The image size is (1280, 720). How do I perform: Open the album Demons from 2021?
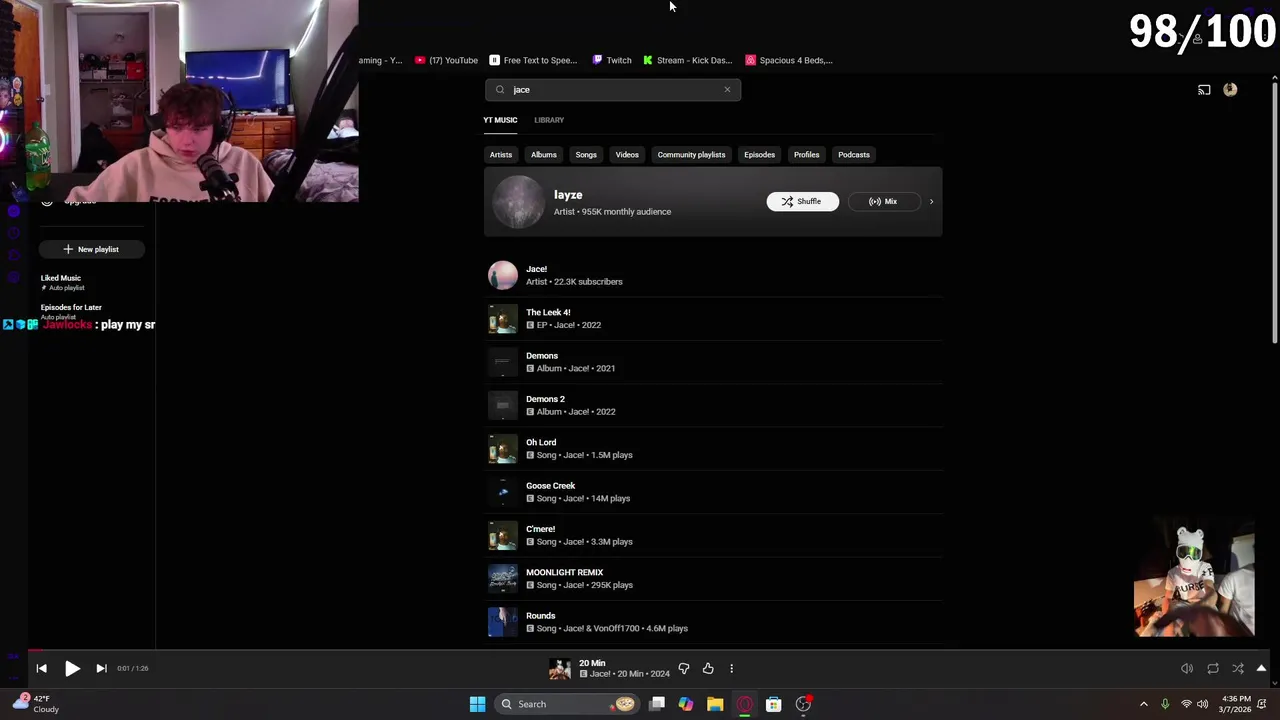[714, 362]
